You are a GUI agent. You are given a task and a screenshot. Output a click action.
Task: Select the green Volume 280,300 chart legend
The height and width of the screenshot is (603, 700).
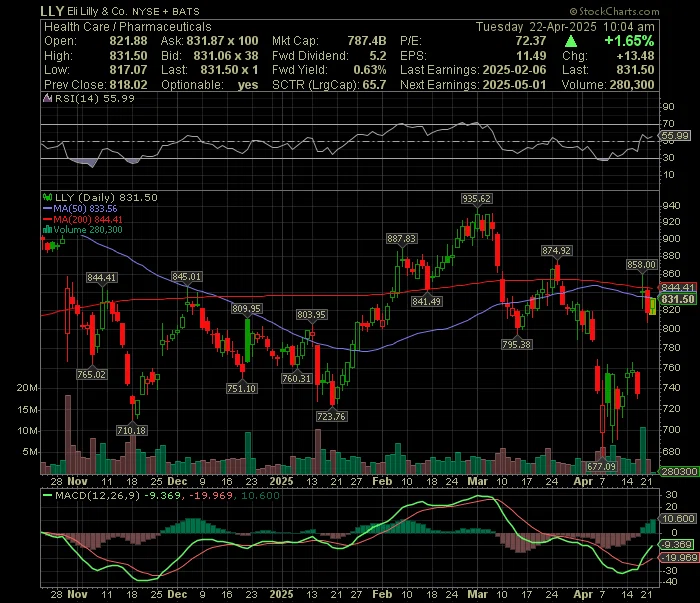(x=88, y=230)
